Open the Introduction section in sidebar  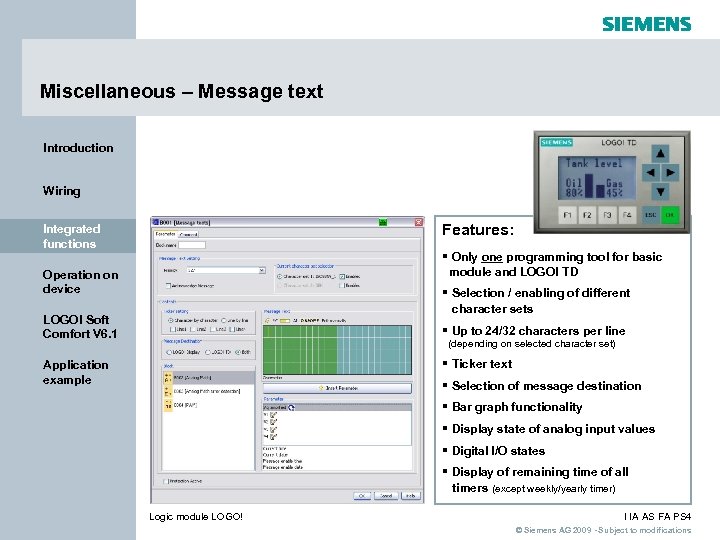coord(78,148)
